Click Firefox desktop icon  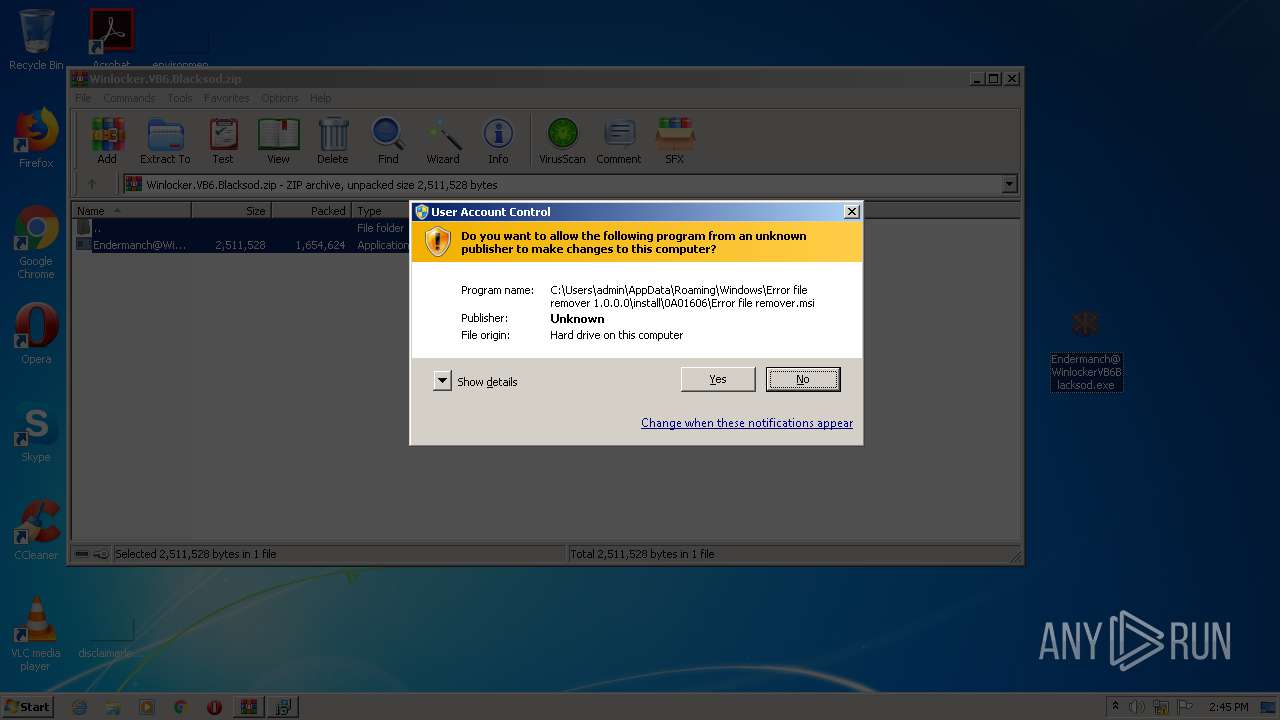tap(36, 138)
